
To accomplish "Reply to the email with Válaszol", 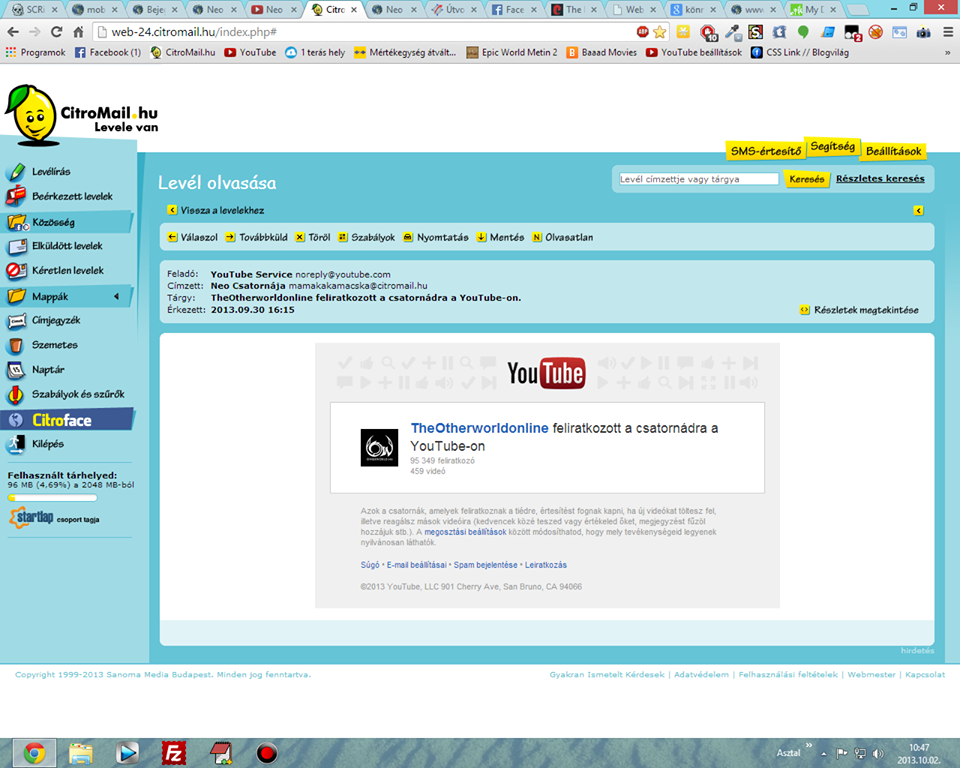I will pos(193,238).
